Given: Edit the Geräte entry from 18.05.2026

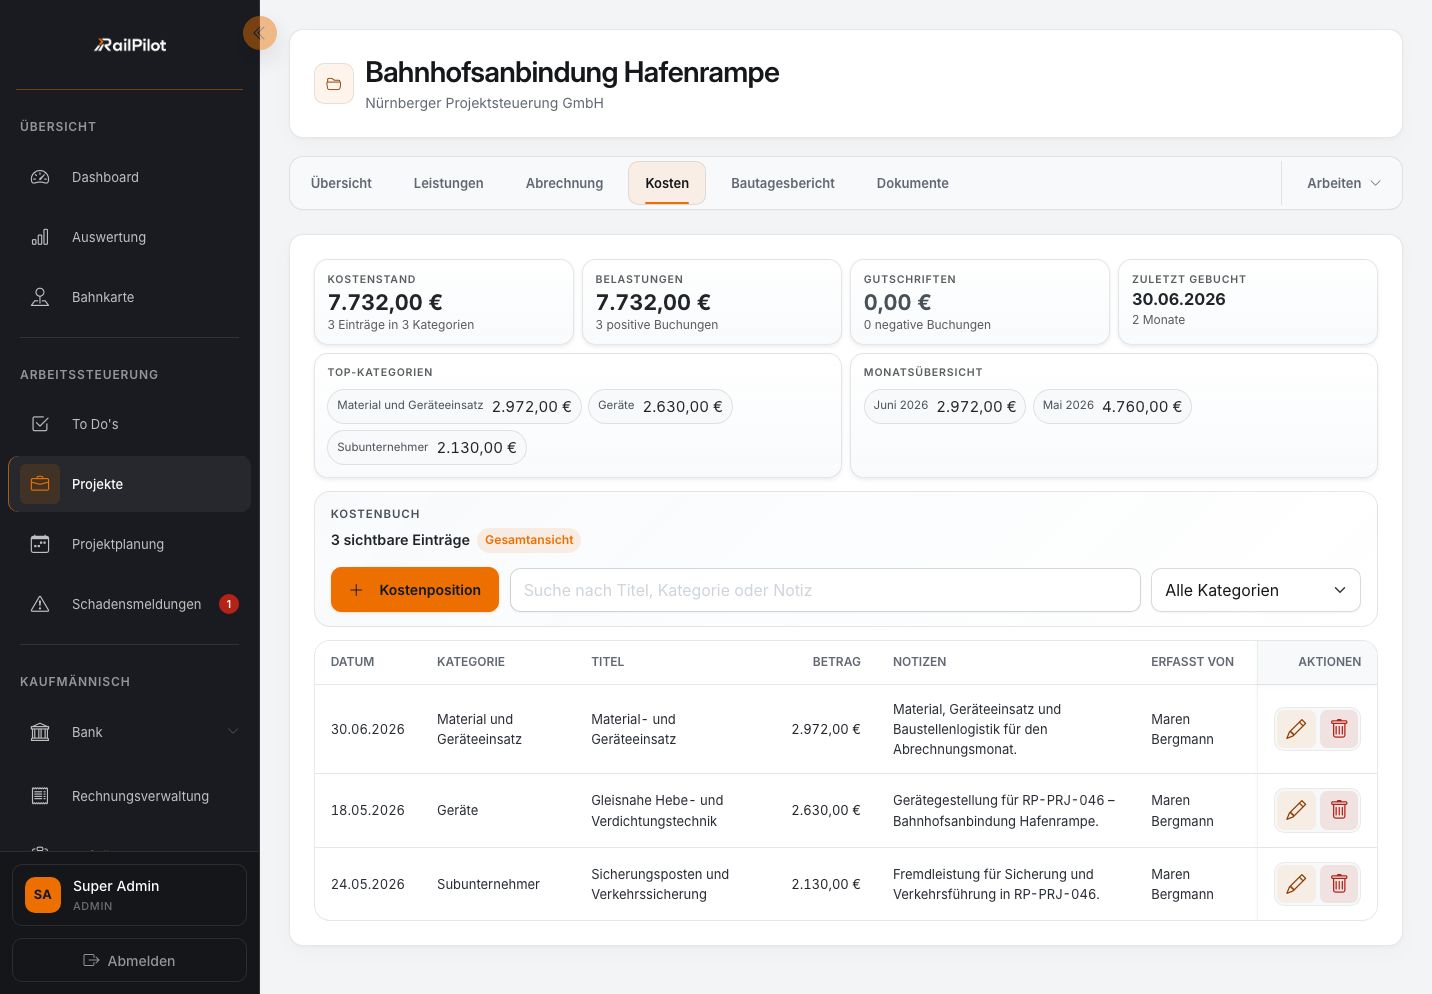Looking at the screenshot, I should (1296, 810).
